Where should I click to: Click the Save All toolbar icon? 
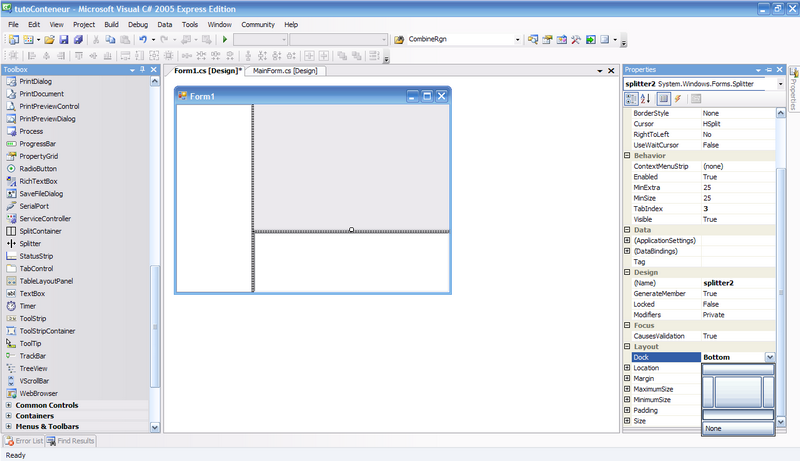[77, 40]
